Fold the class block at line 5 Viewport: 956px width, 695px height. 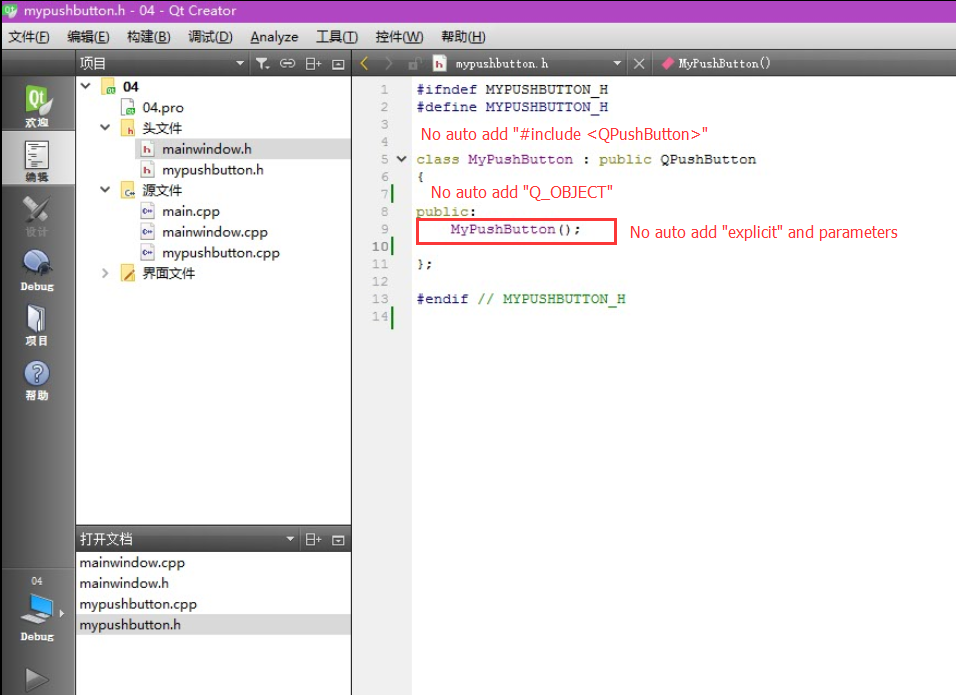pyautogui.click(x=402, y=159)
